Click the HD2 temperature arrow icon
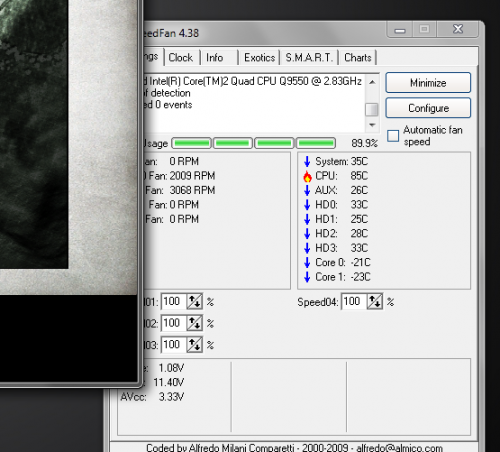 click(307, 234)
